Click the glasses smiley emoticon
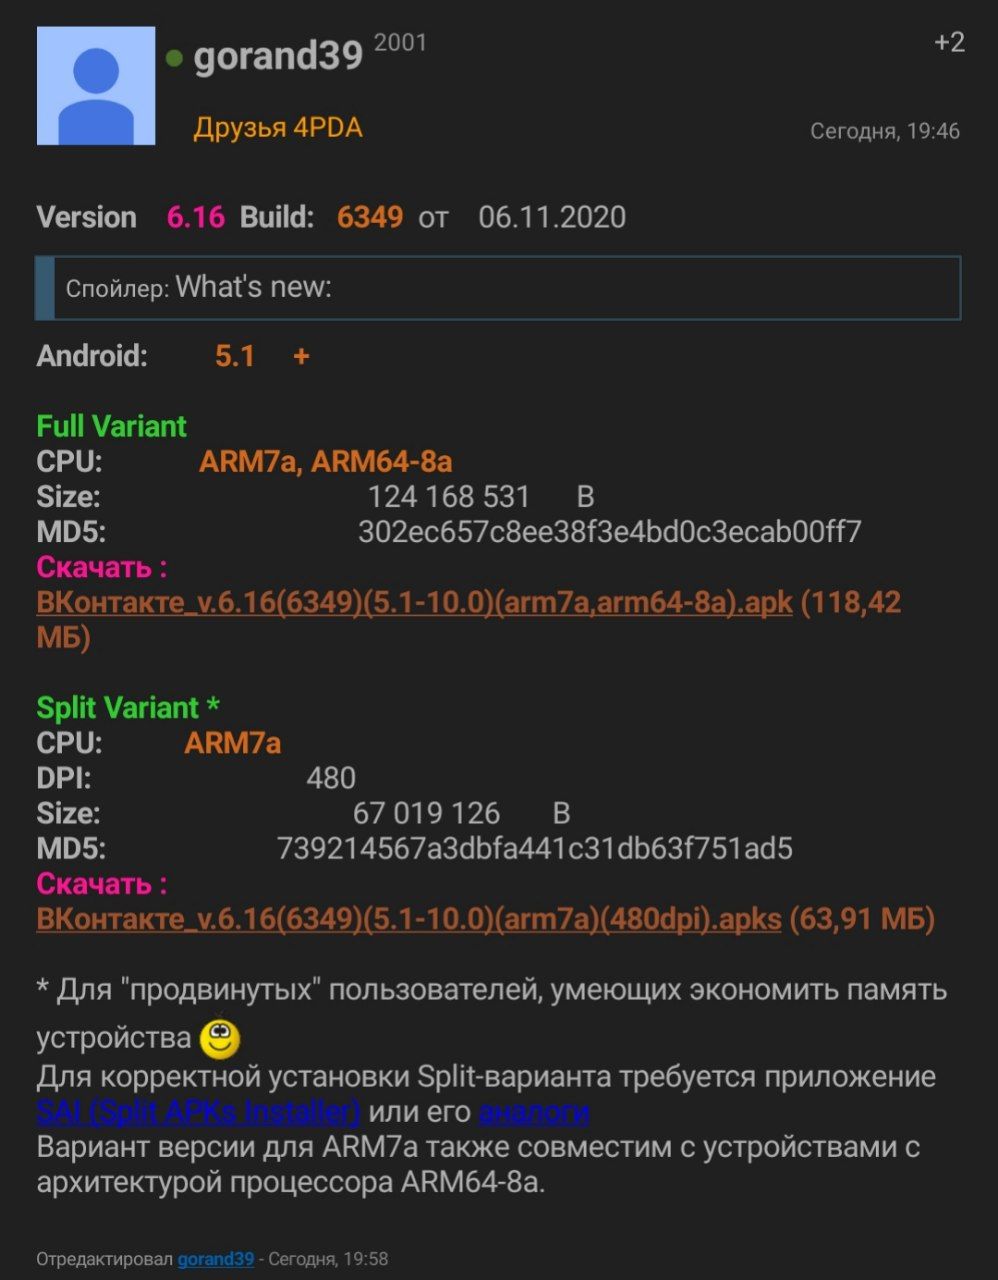Image resolution: width=998 pixels, height=1280 pixels. tap(220, 1038)
